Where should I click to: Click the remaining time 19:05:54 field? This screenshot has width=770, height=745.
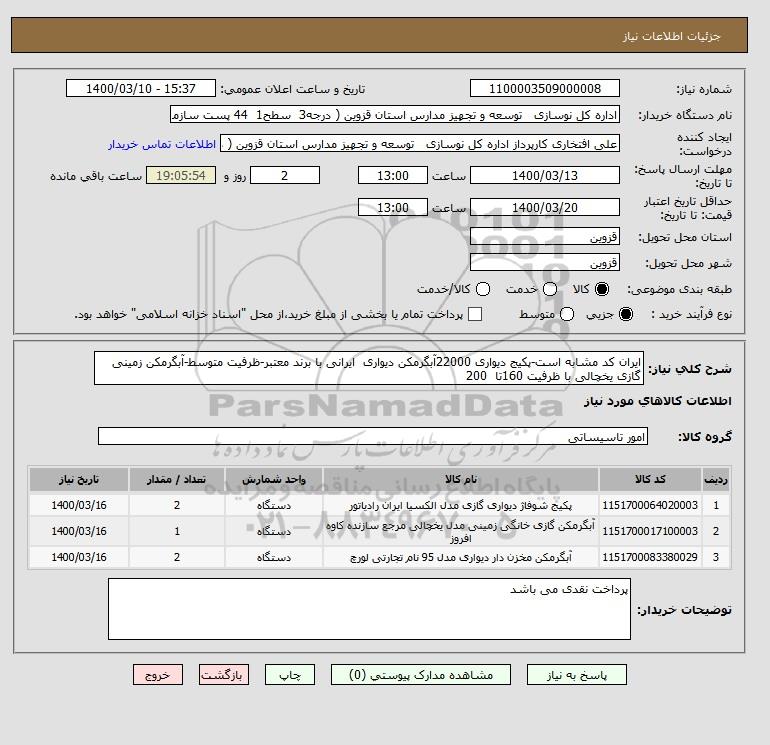181,175
